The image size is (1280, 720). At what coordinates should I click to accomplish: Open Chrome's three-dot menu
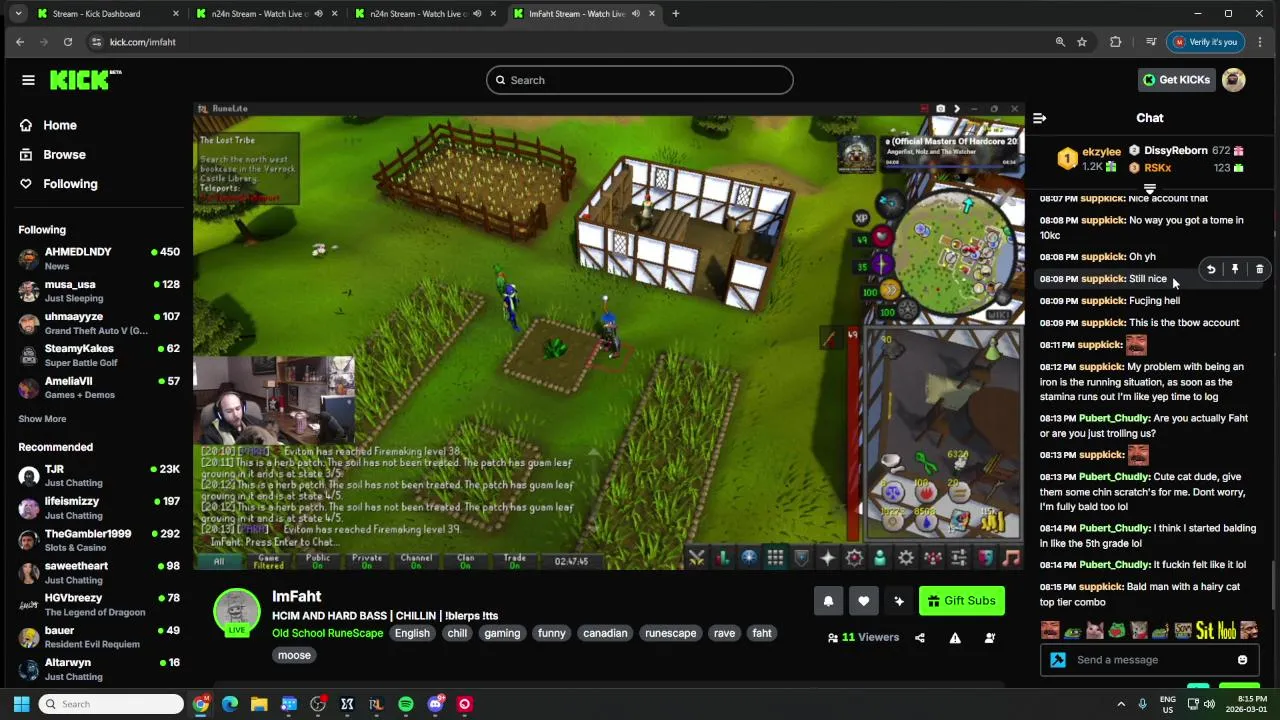click(x=1260, y=42)
